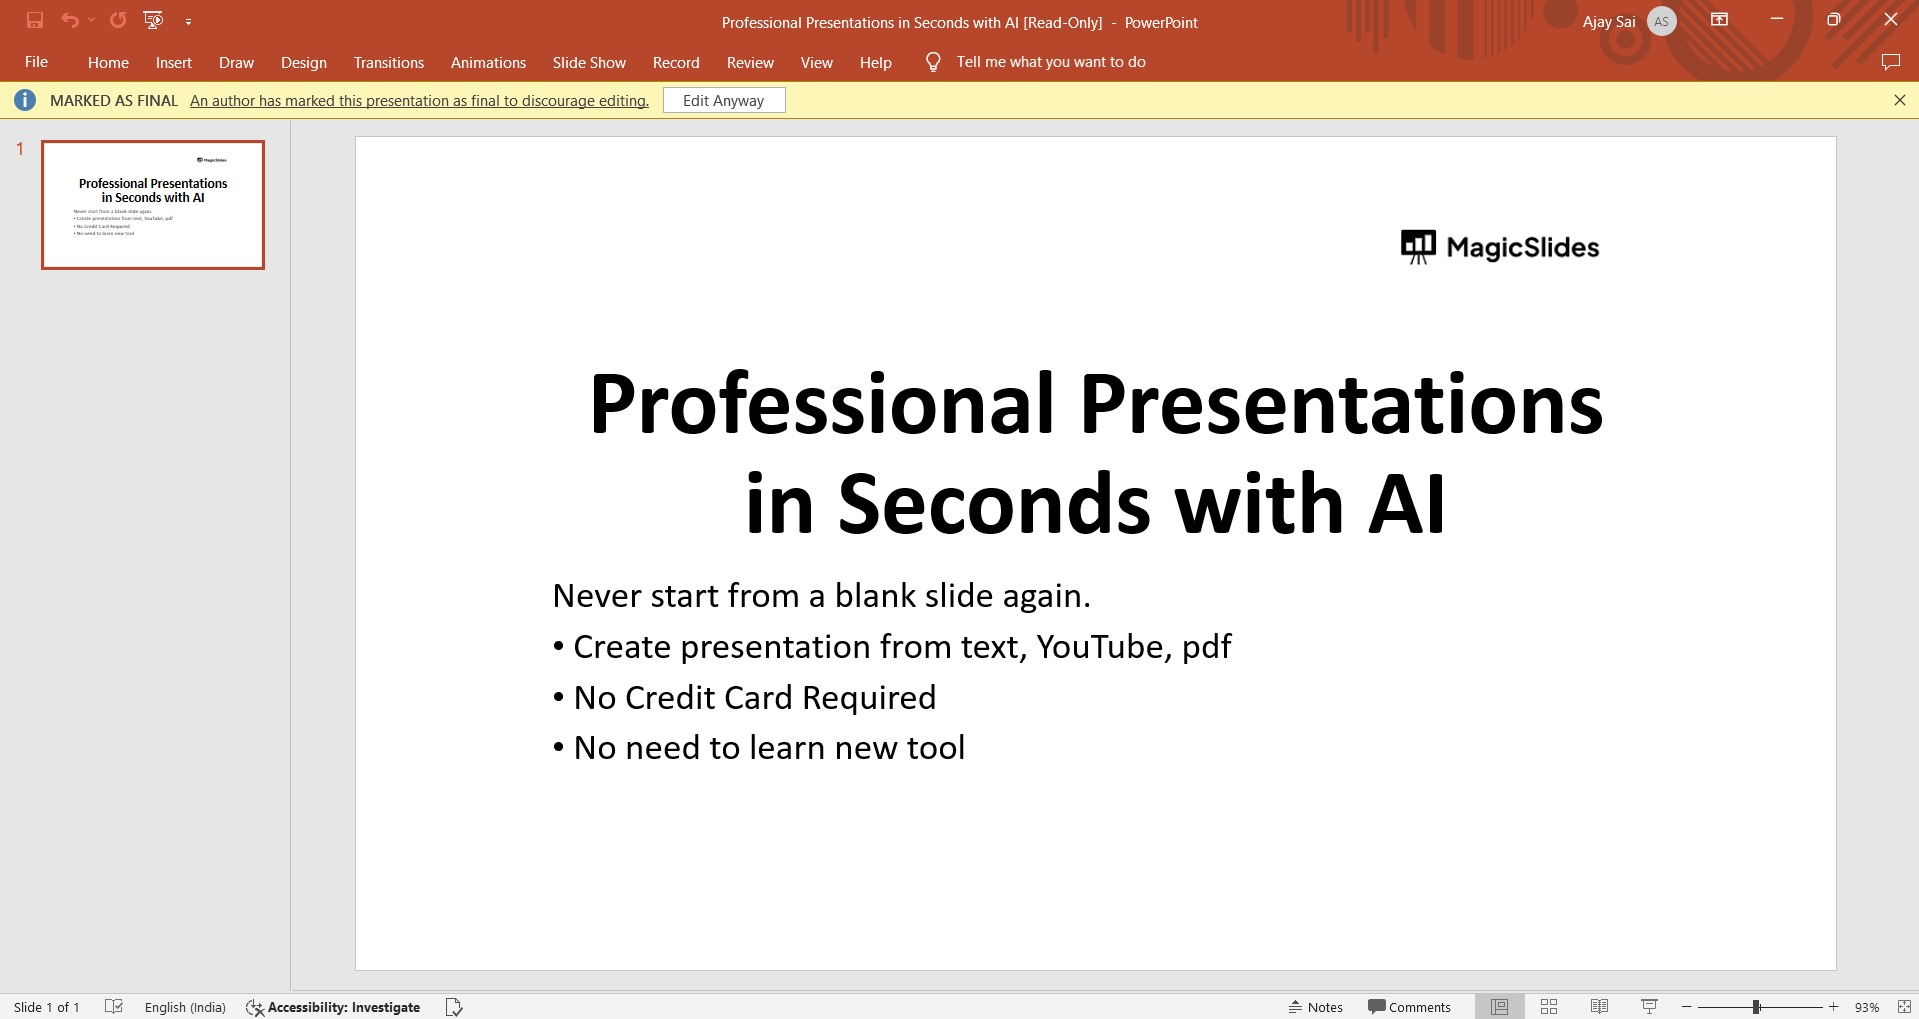This screenshot has width=1919, height=1019.
Task: Toggle the Notes pane
Action: tap(1316, 1007)
